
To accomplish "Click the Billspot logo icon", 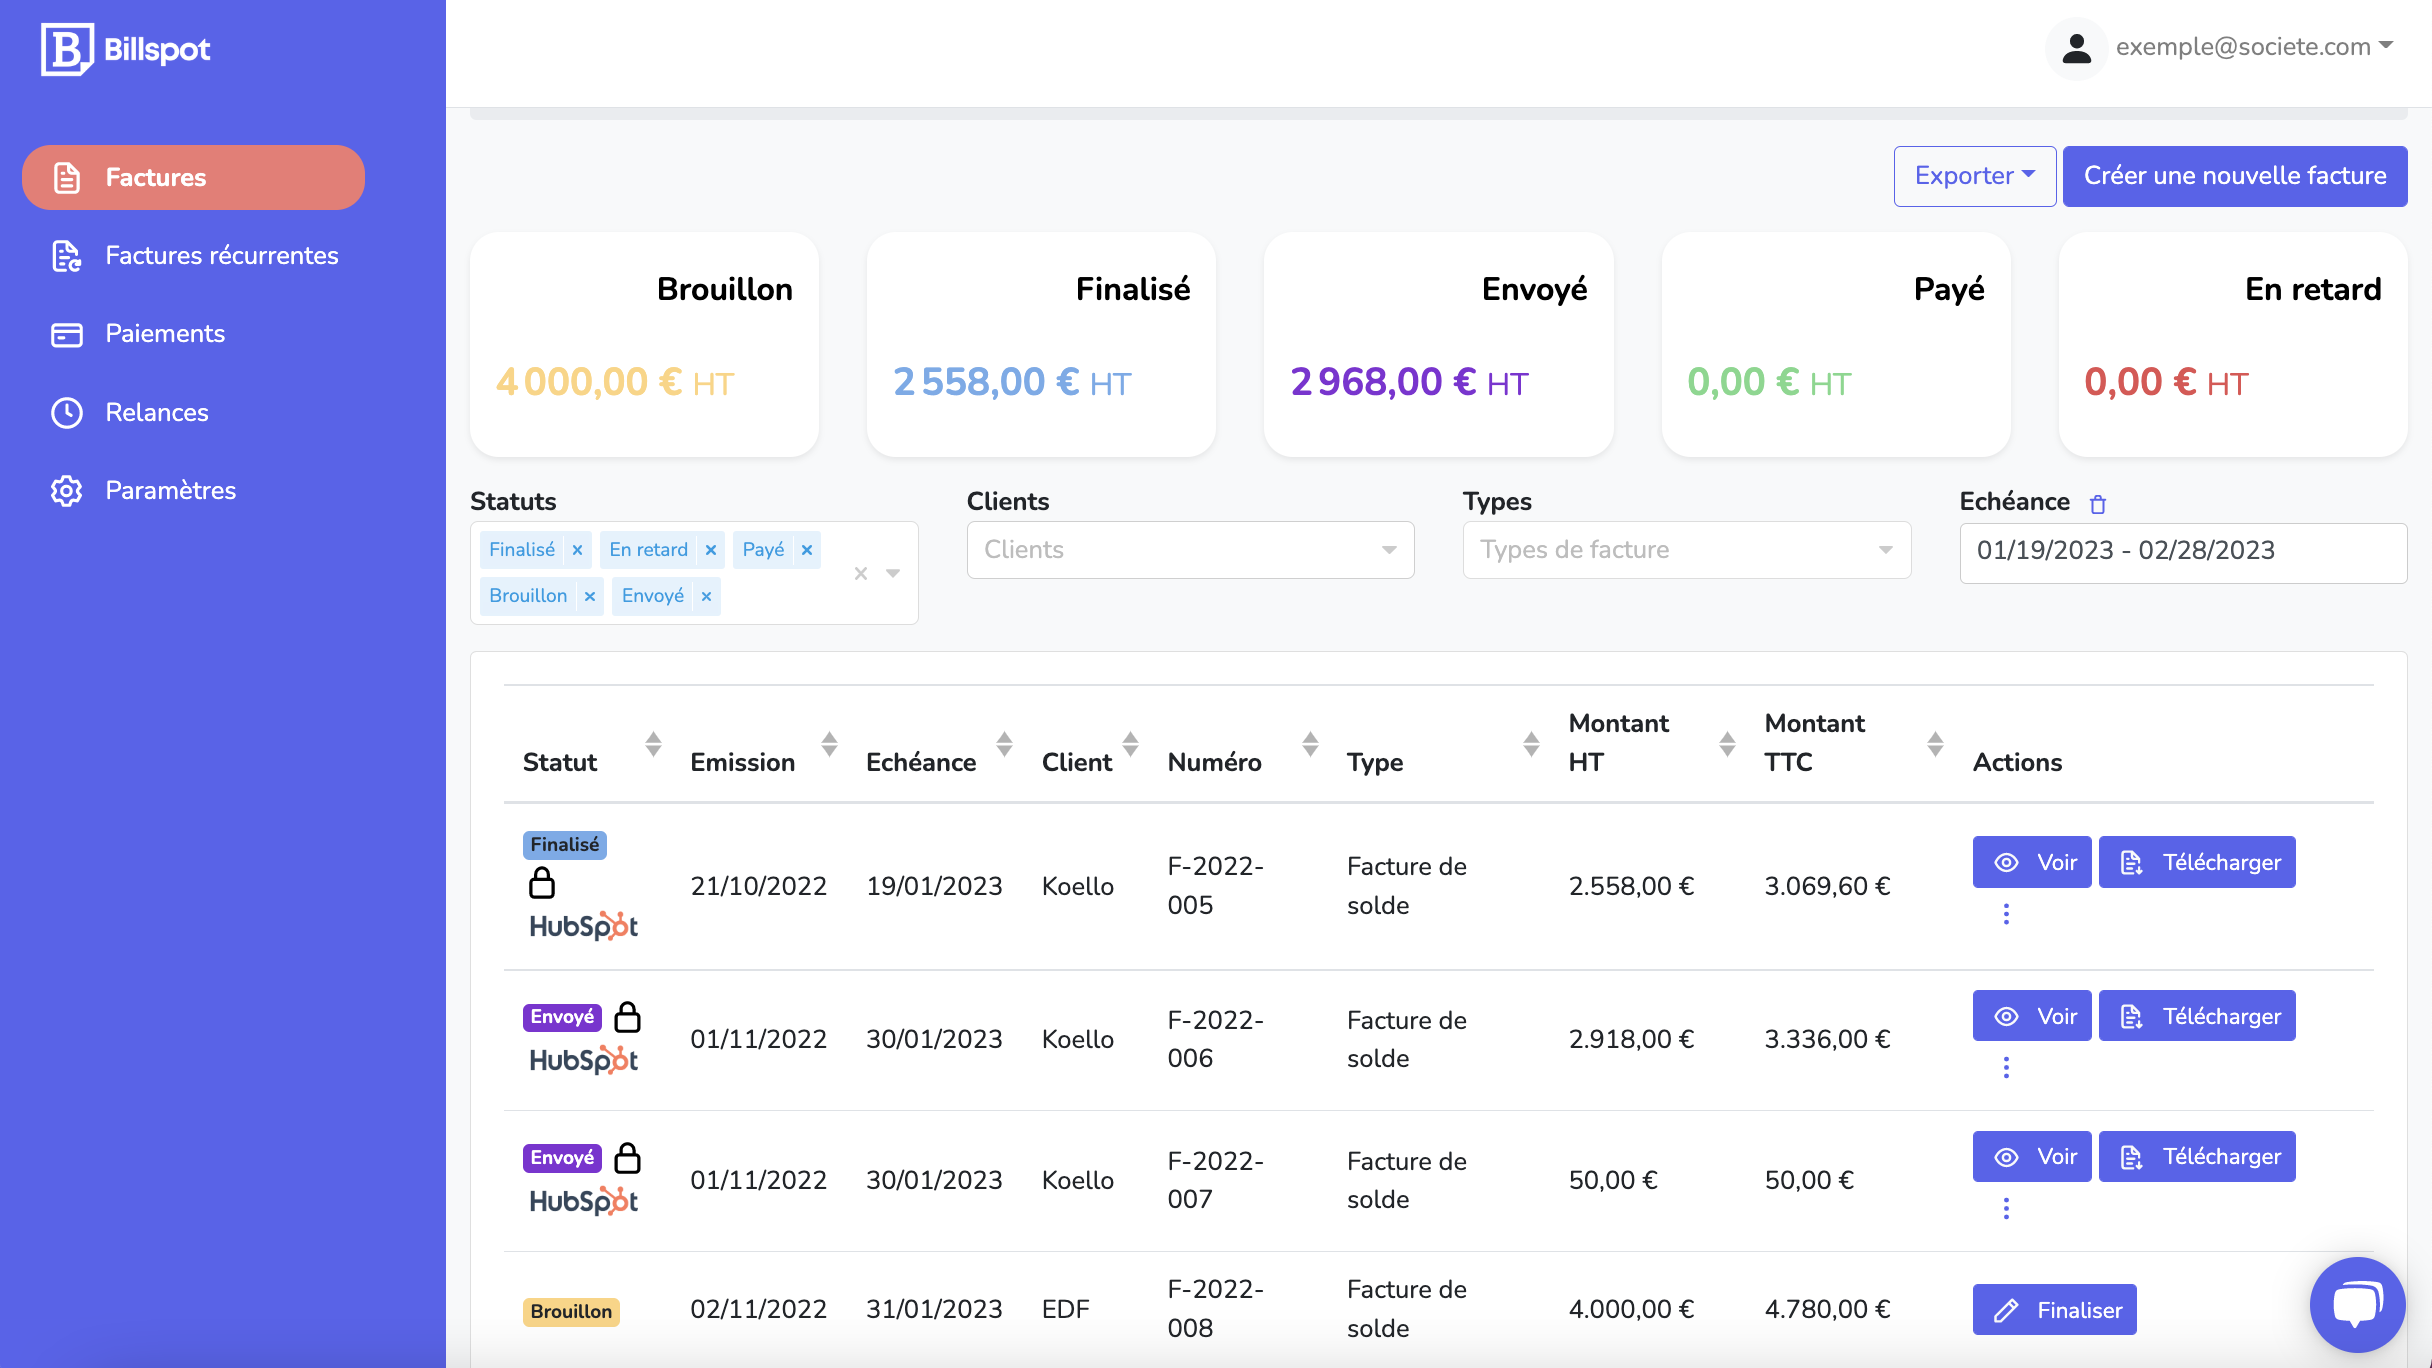I will tap(66, 49).
